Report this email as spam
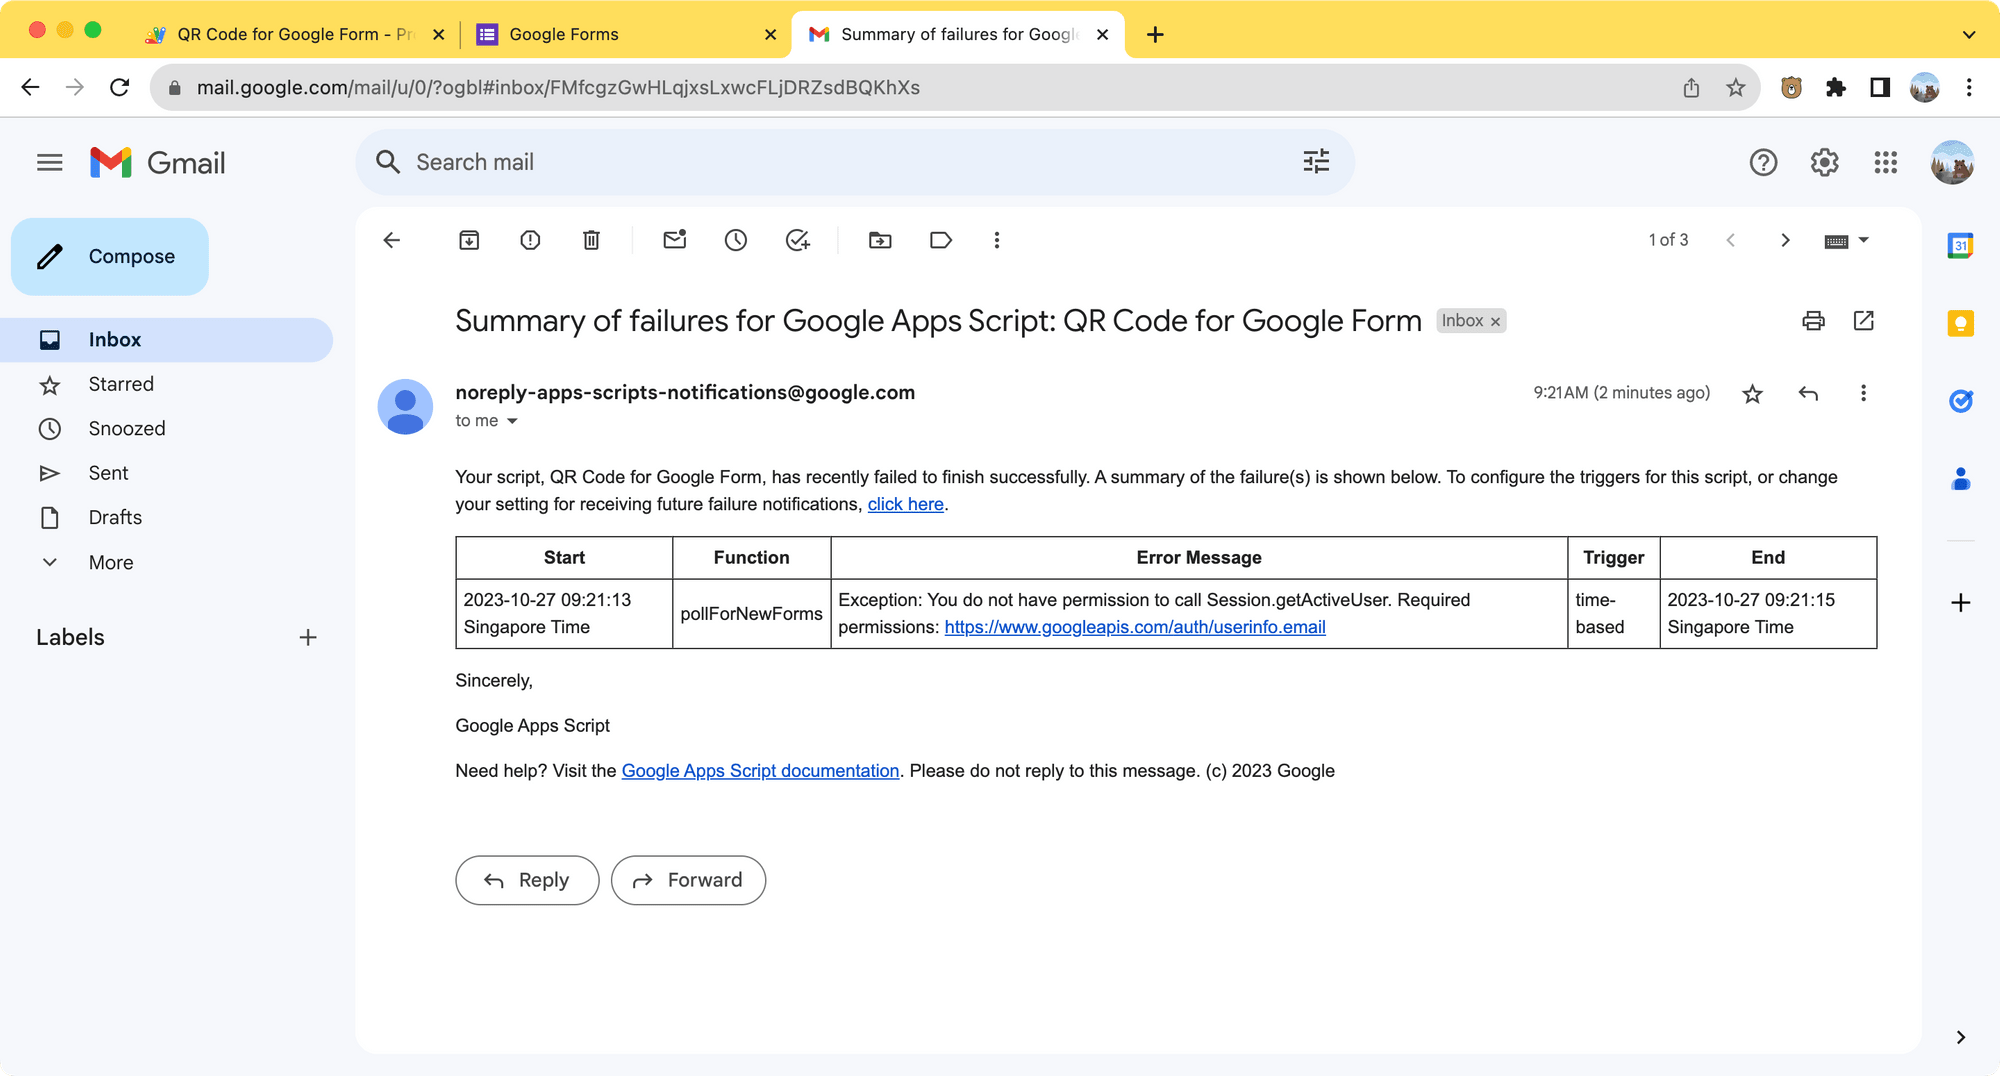The image size is (2000, 1076). tap(530, 240)
